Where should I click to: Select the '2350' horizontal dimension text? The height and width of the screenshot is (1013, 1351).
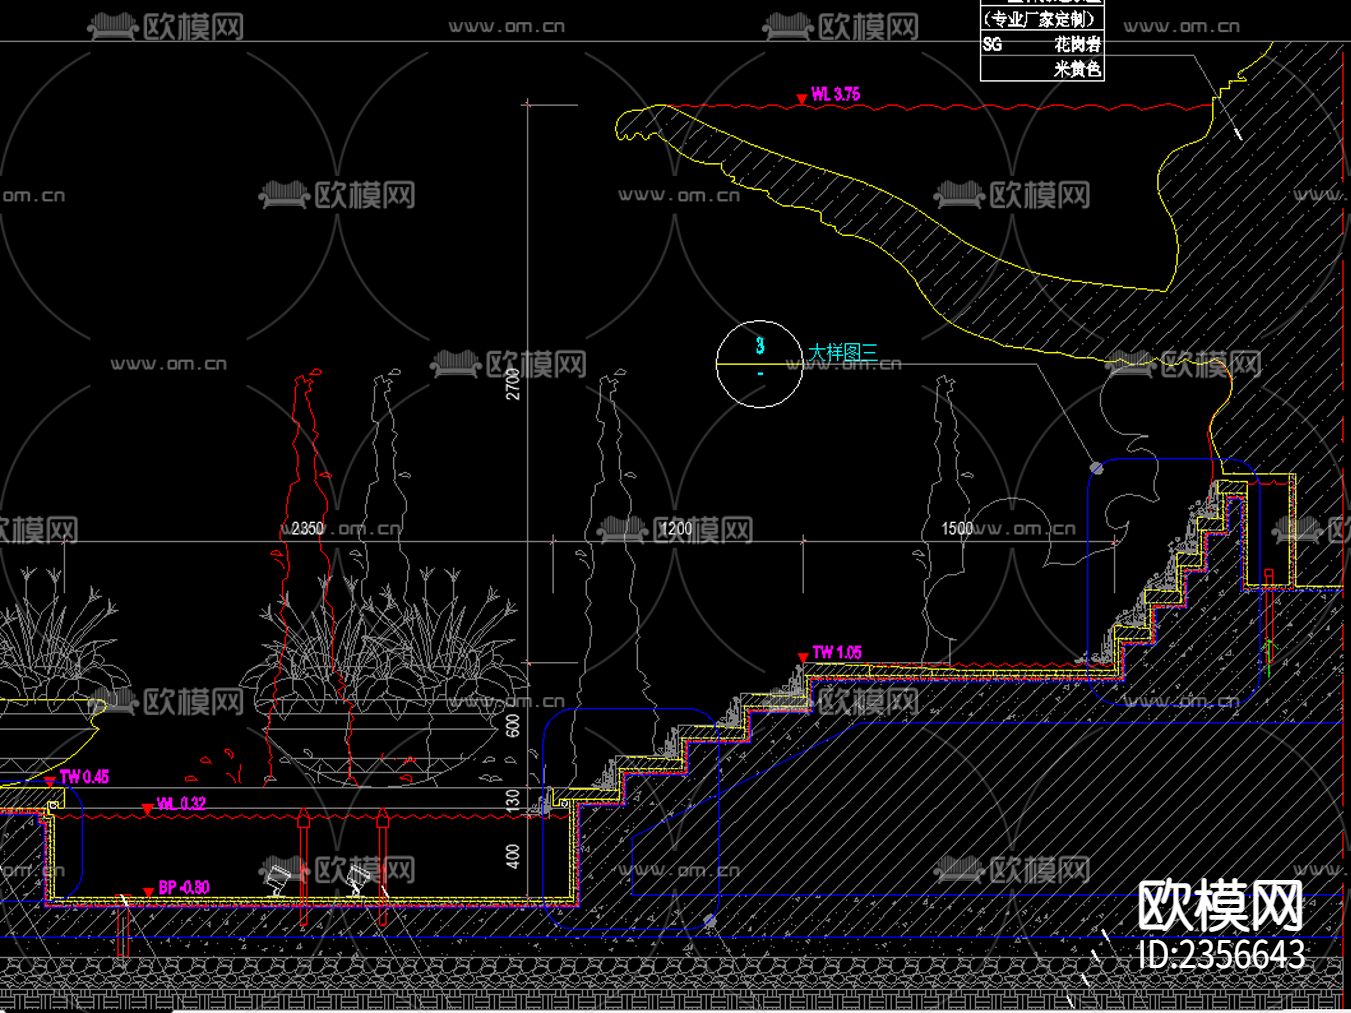tap(307, 528)
